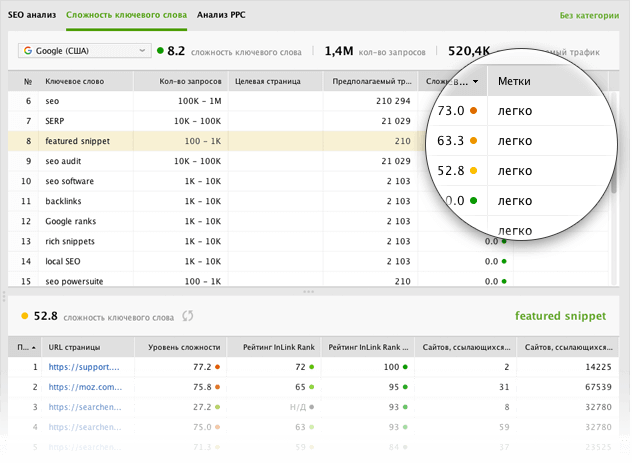Click the Google logo icon in dropdown
The image size is (632, 463).
pos(28,51)
